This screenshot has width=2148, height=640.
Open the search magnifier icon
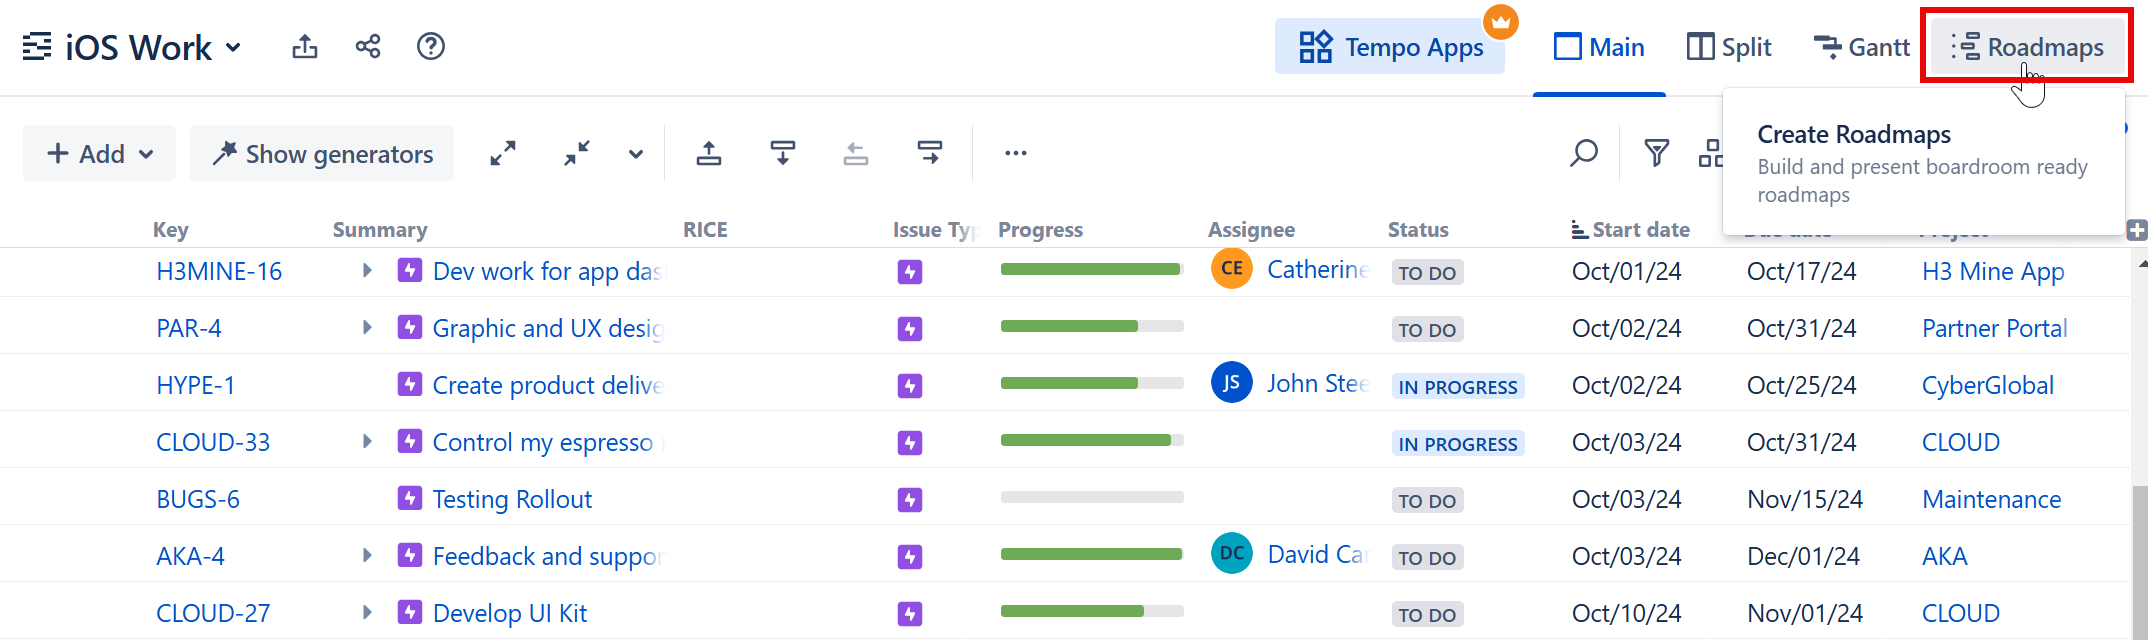(x=1584, y=154)
